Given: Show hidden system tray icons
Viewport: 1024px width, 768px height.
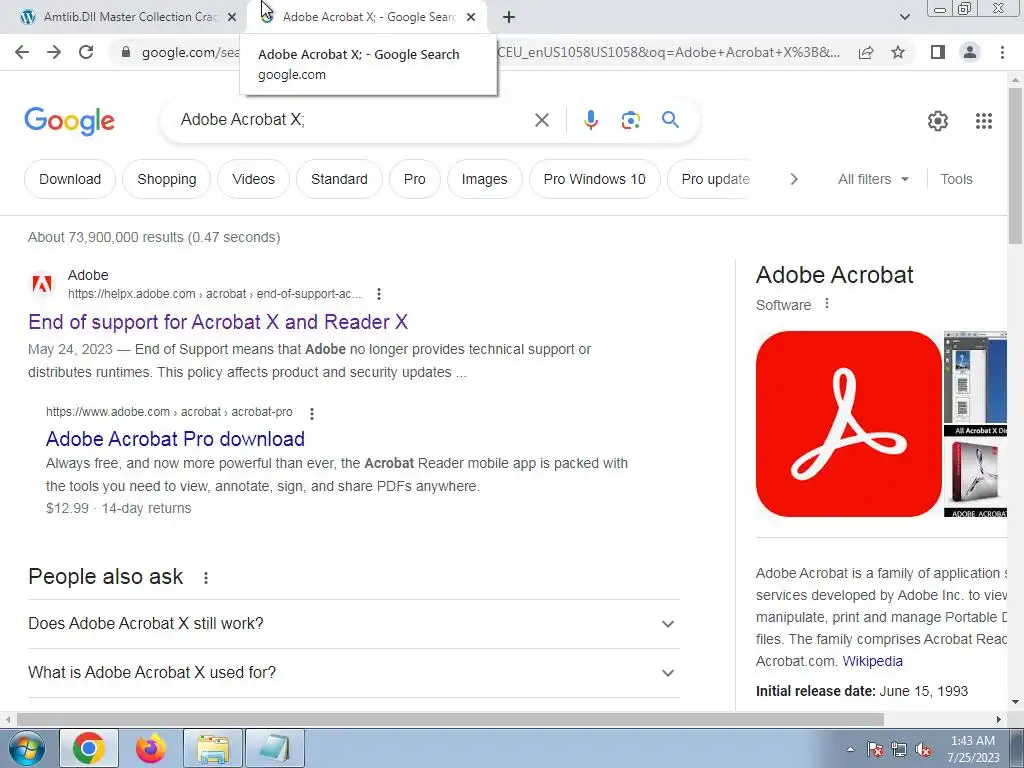Looking at the screenshot, I should 850,750.
